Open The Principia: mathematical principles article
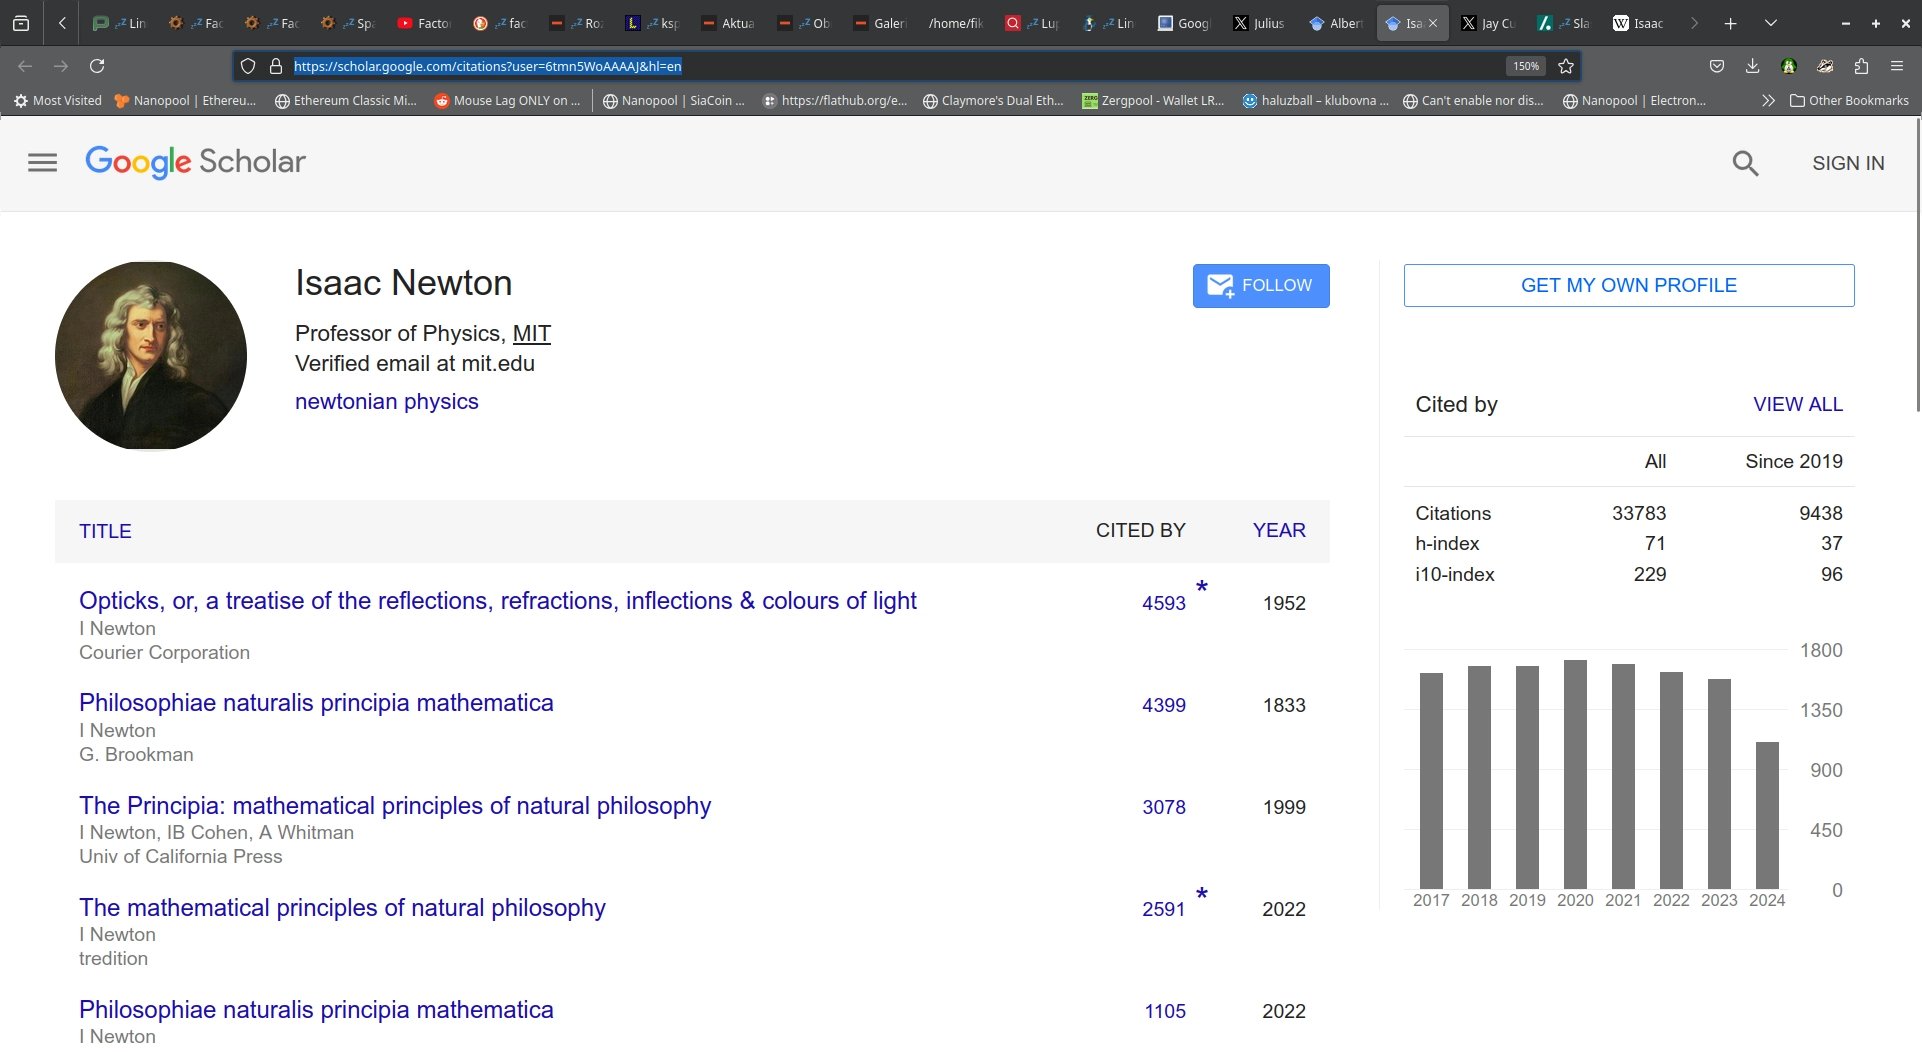1922x1052 pixels. tap(395, 805)
